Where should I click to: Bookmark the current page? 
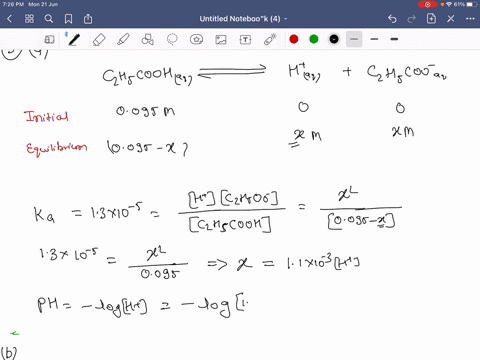point(68,19)
